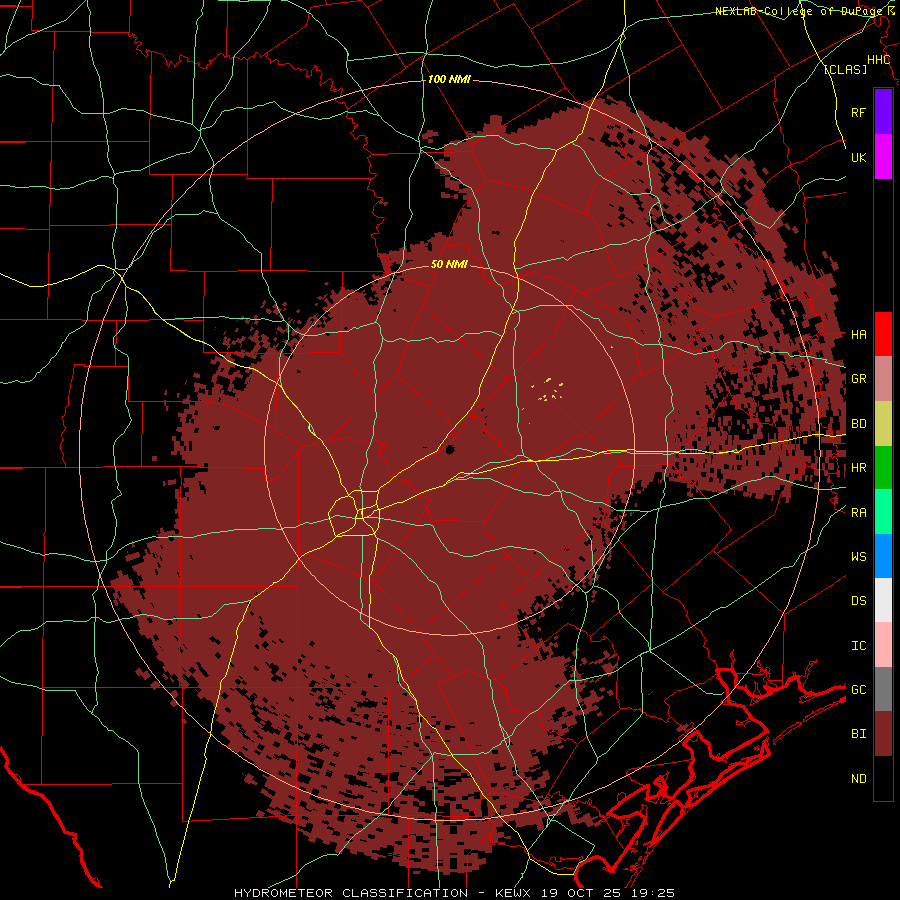The image size is (900, 900).
Task: Click the BD yellow legend swatch
Action: point(883,424)
